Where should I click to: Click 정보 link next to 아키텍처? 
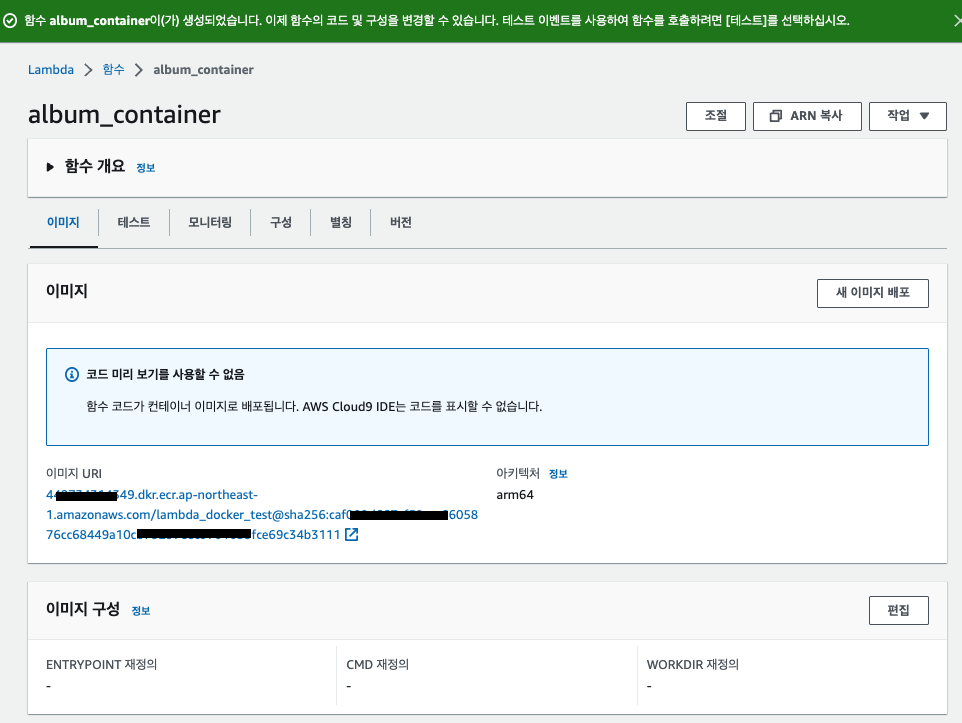tap(558, 473)
